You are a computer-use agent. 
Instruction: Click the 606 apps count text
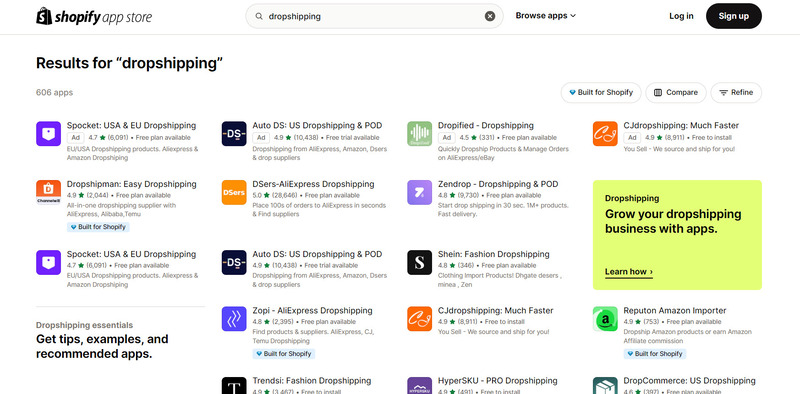click(x=55, y=93)
